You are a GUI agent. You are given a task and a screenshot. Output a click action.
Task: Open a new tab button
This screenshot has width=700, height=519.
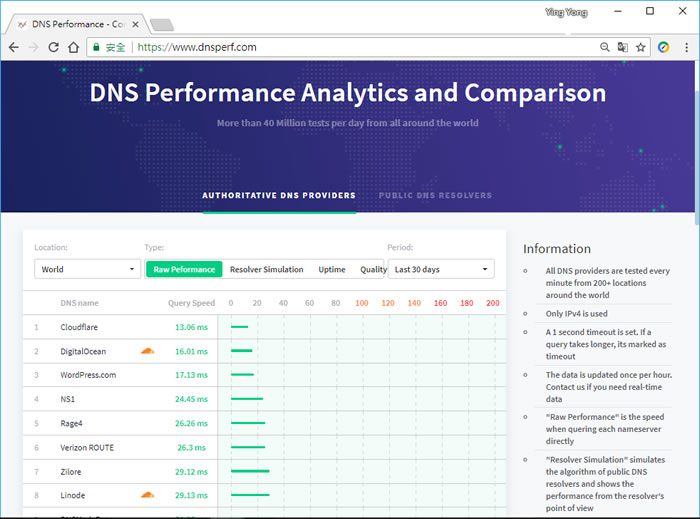[162, 25]
